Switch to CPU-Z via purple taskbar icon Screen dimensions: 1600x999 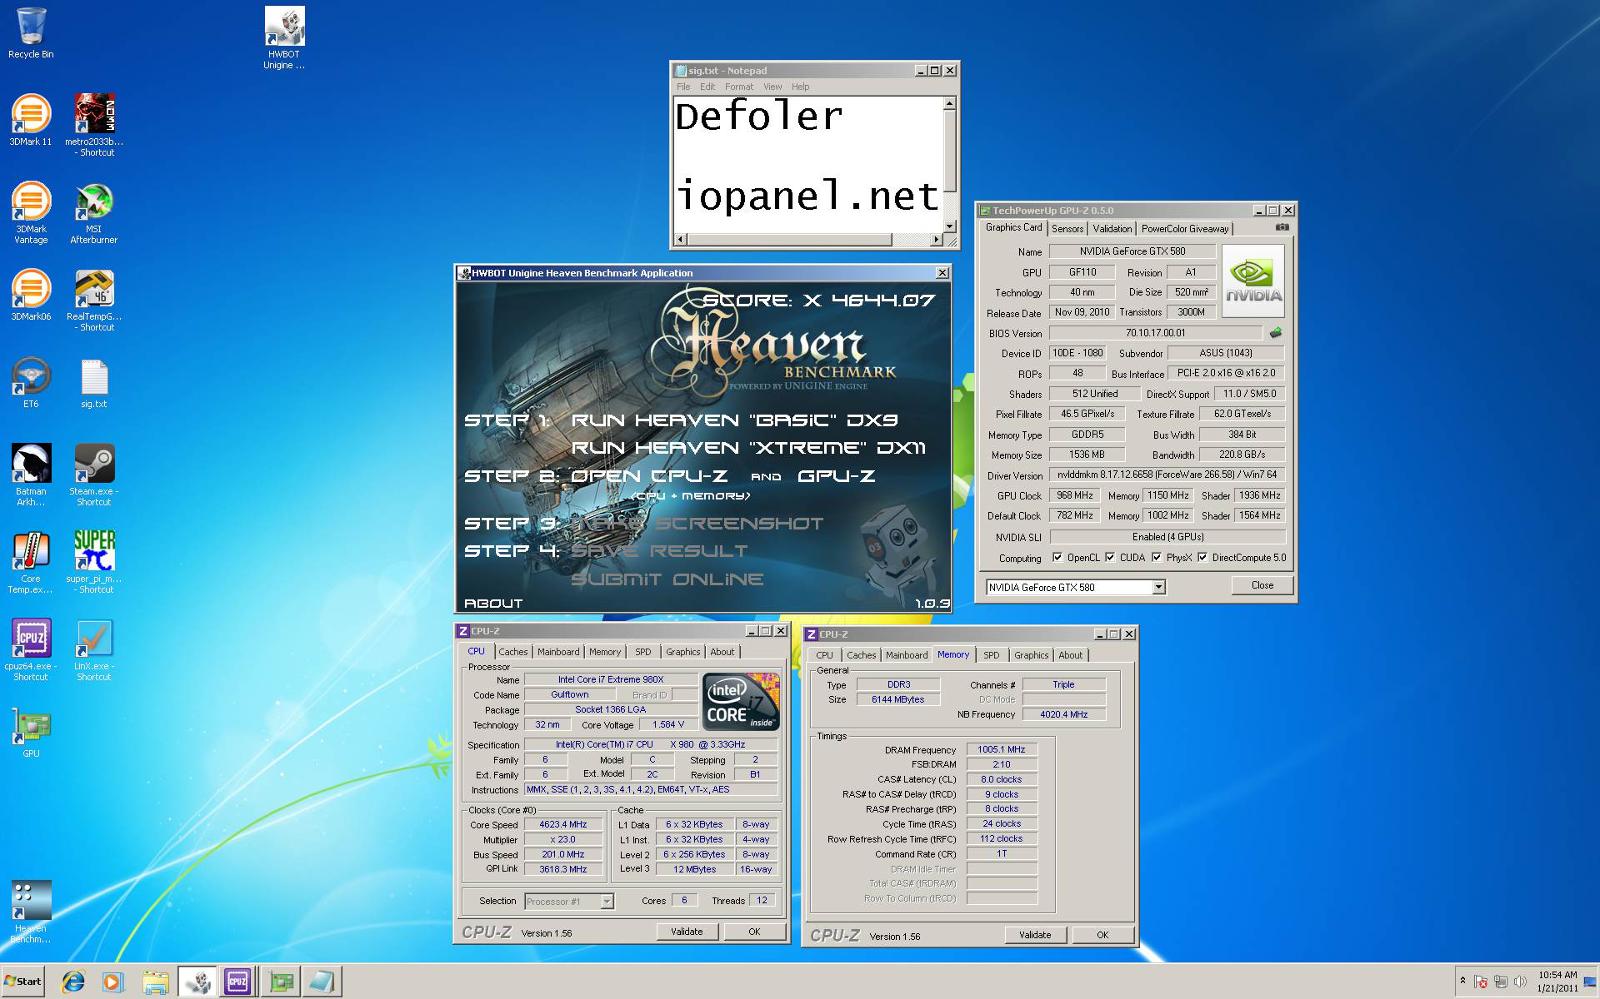click(237, 982)
